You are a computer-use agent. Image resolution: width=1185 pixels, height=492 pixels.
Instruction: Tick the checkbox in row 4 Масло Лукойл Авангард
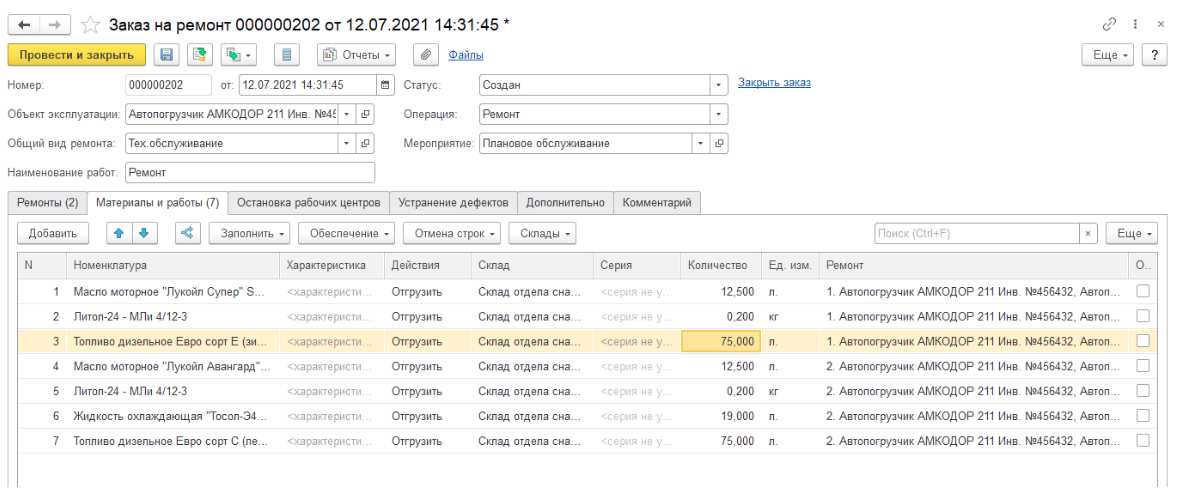coord(1143,366)
